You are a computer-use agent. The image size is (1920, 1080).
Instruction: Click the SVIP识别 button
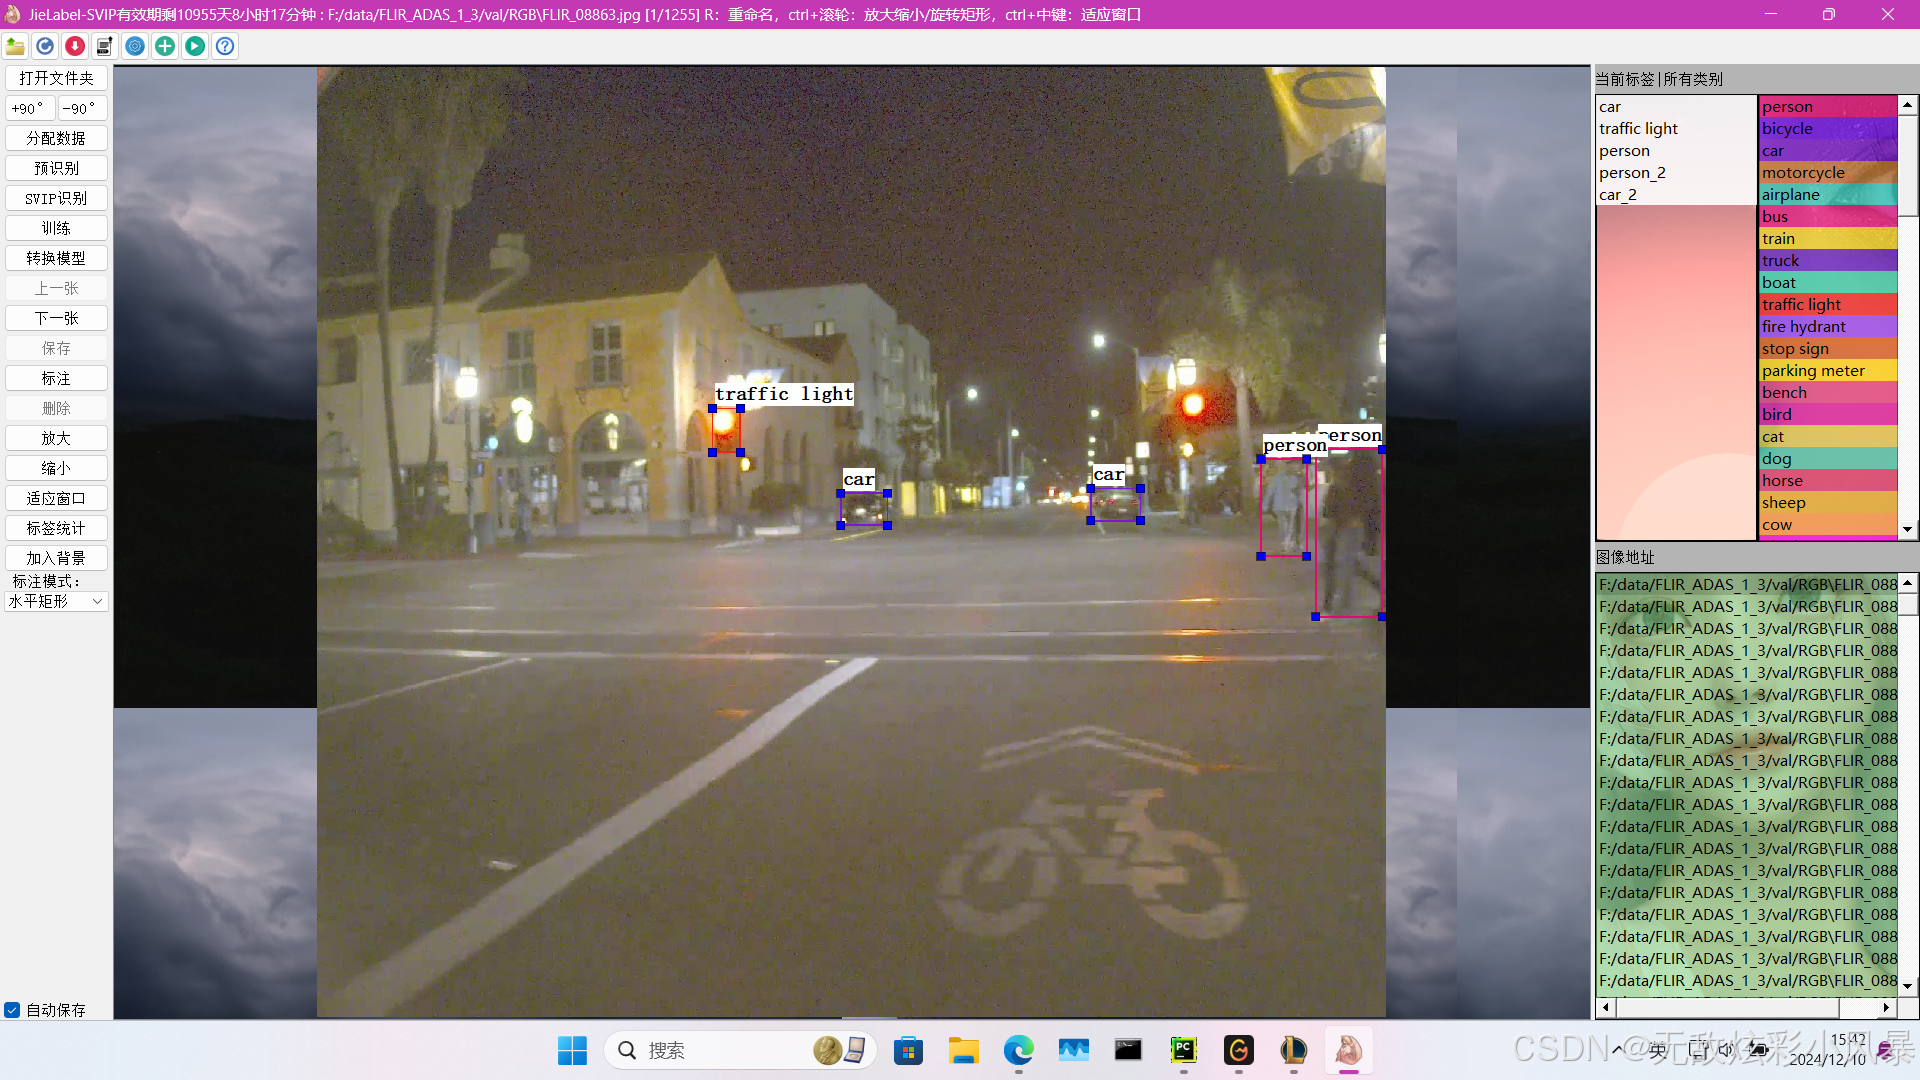point(56,198)
